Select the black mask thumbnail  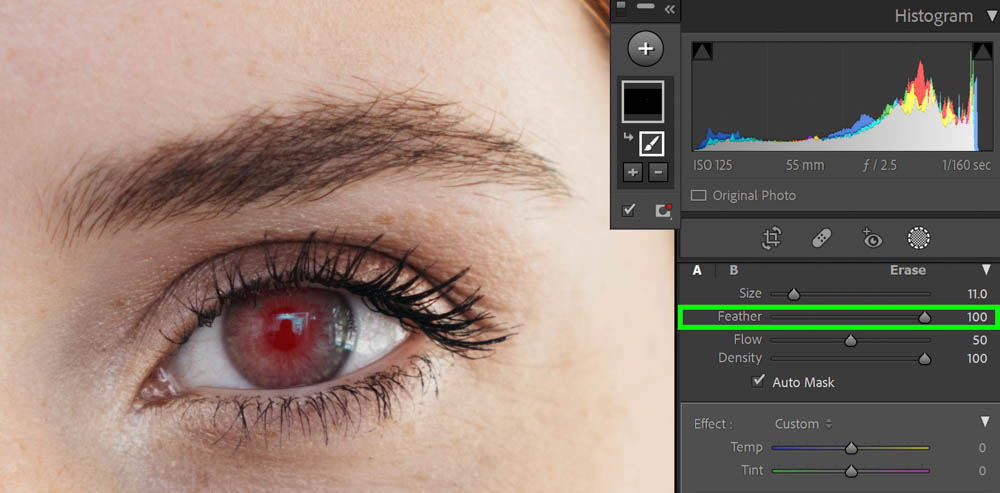[643, 101]
